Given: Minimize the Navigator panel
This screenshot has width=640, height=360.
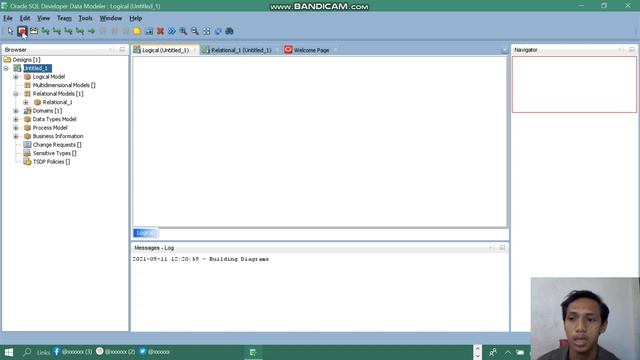Looking at the screenshot, I should [x=620, y=49].
